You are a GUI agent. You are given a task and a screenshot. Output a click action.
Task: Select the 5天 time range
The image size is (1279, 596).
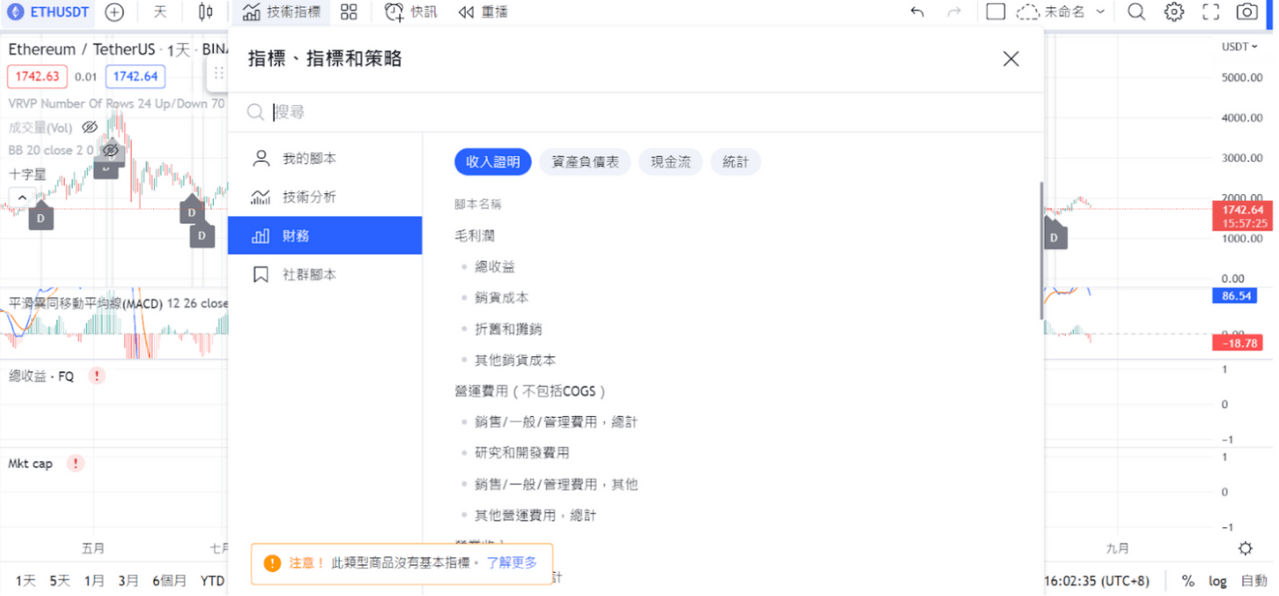[60, 580]
